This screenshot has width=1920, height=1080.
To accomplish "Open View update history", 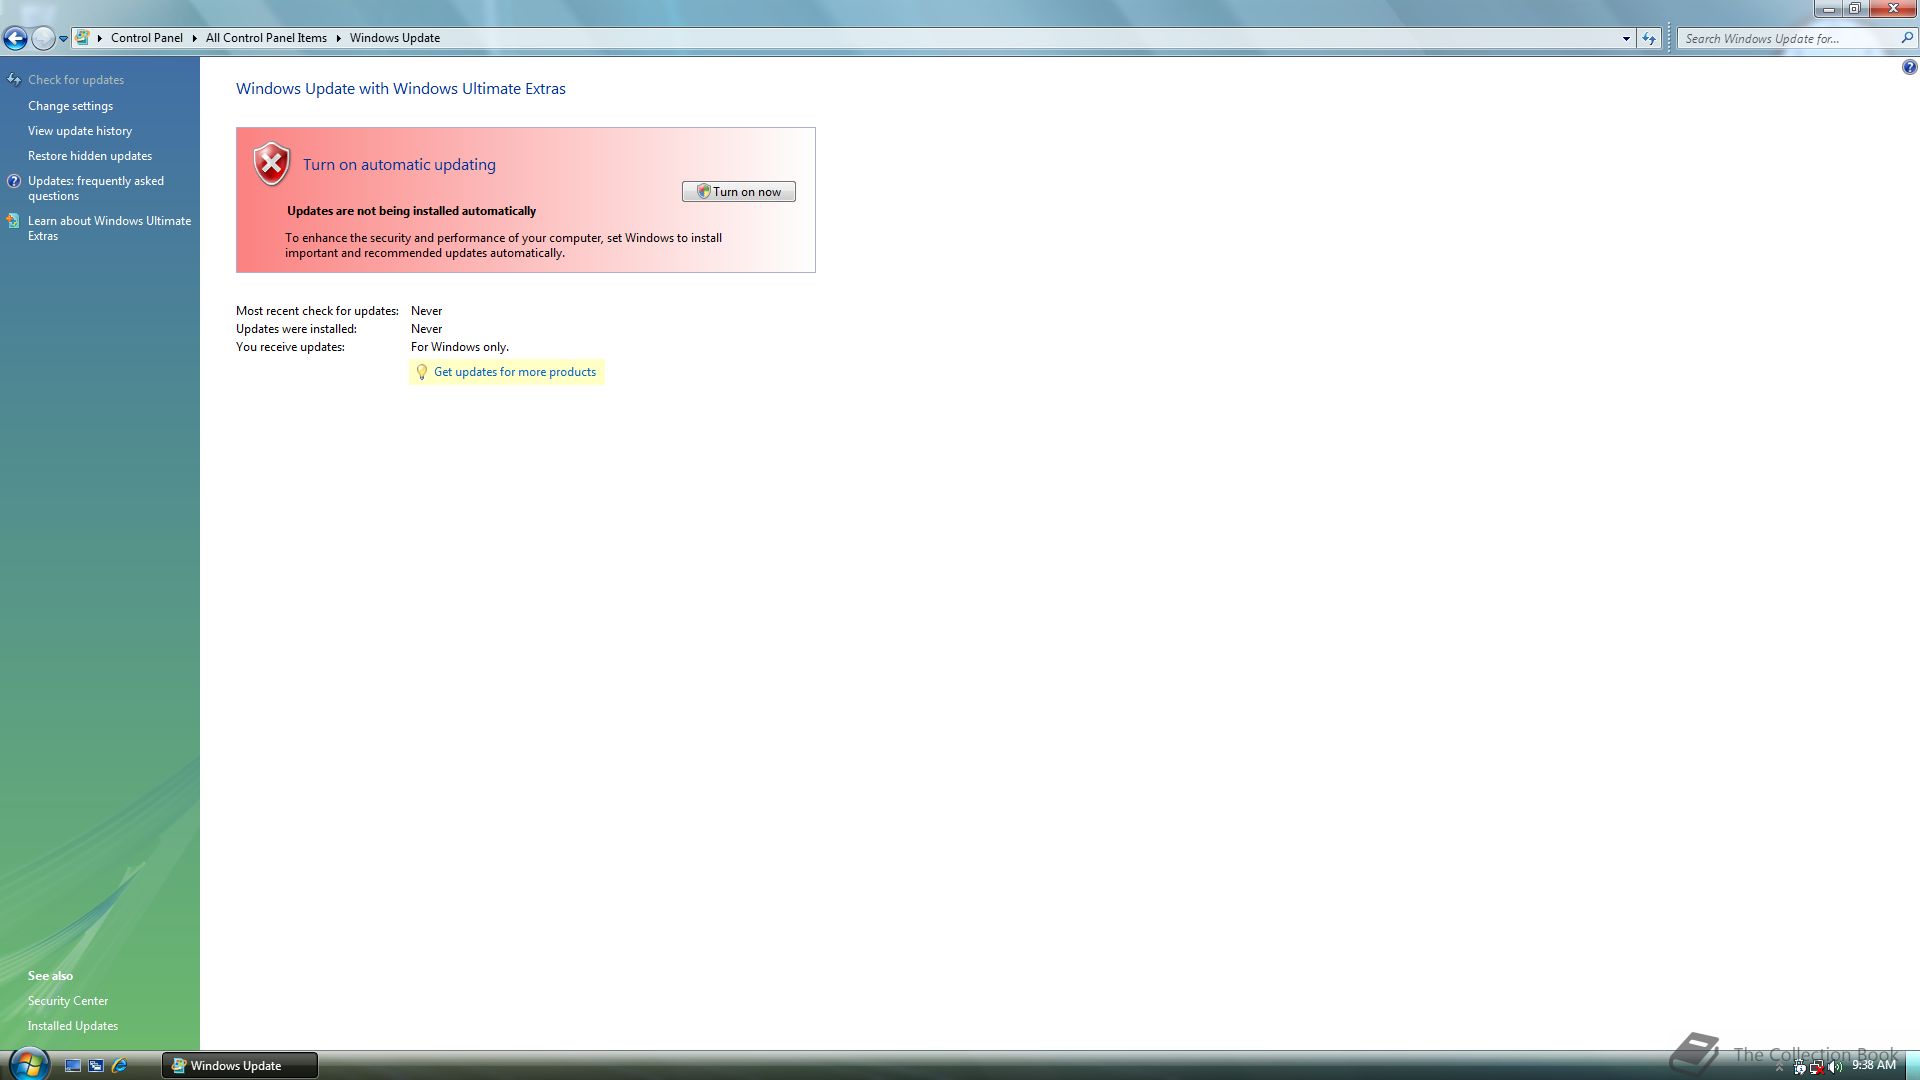I will 80,131.
